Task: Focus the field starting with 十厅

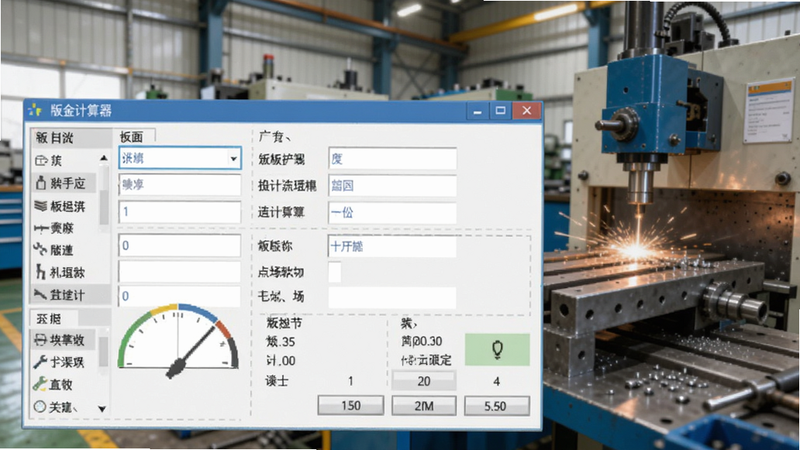Action: click(392, 247)
